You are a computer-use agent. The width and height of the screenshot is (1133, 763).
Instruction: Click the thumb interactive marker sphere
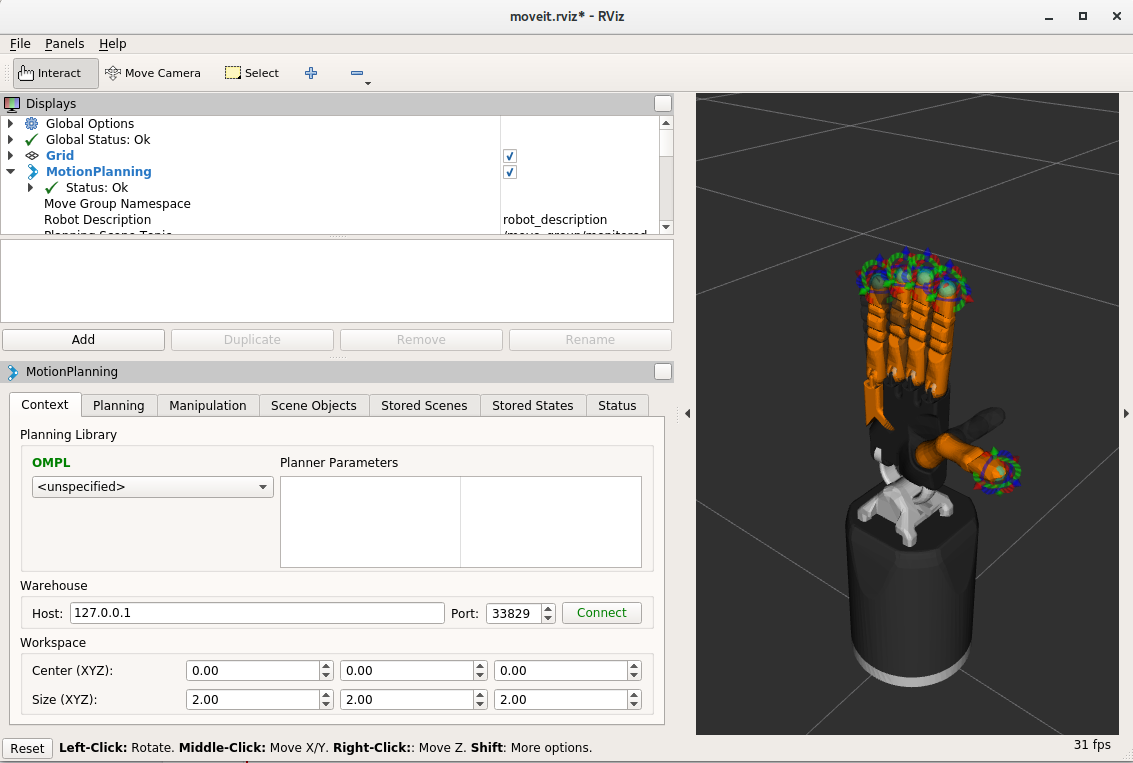click(x=998, y=471)
